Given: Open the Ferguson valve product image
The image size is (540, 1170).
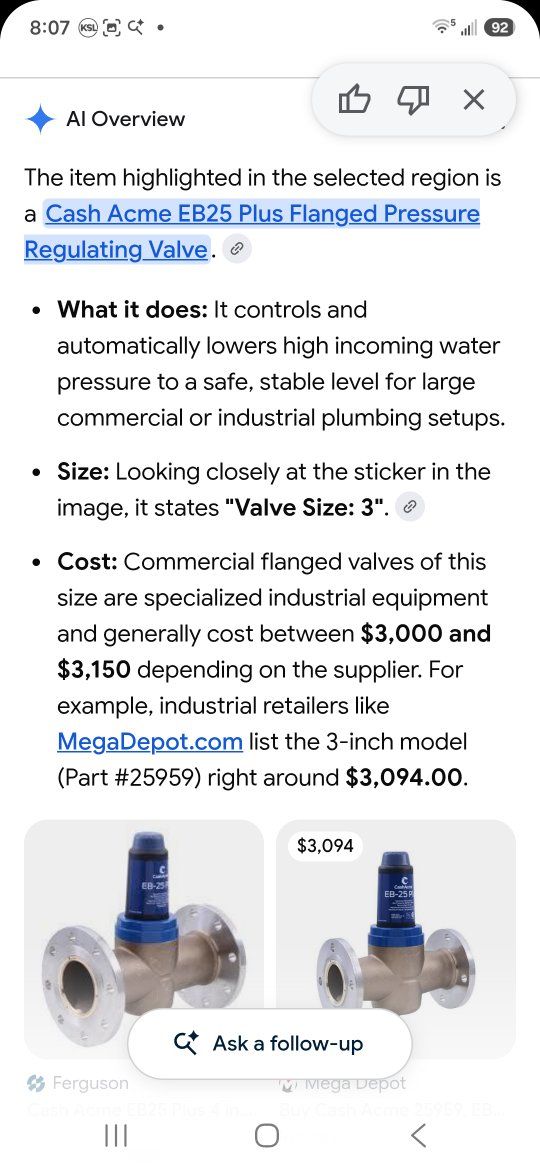Looking at the screenshot, I should 143,939.
